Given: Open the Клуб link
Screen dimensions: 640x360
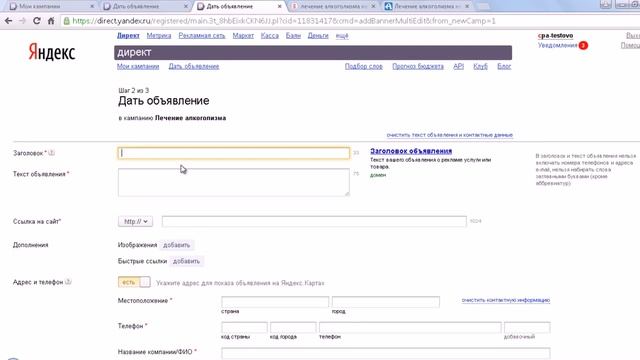Looking at the screenshot, I should (480, 66).
